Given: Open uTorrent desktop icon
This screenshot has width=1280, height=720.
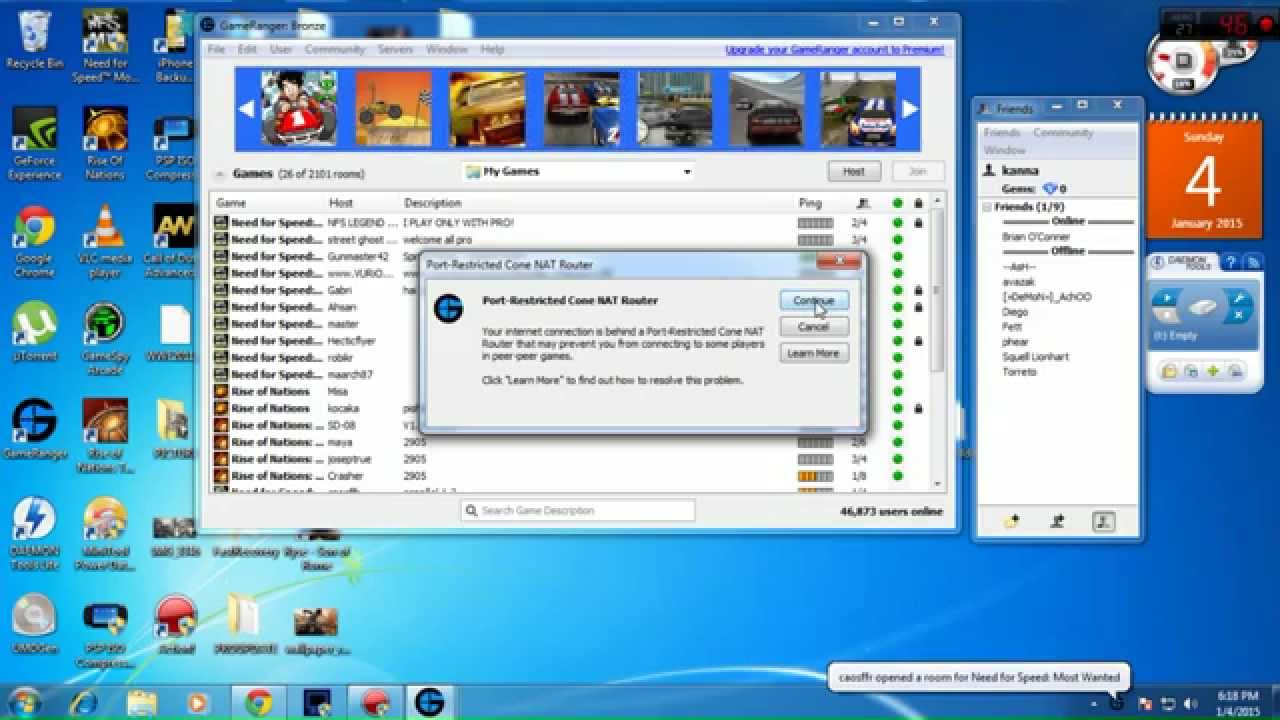Looking at the screenshot, I should [34, 333].
